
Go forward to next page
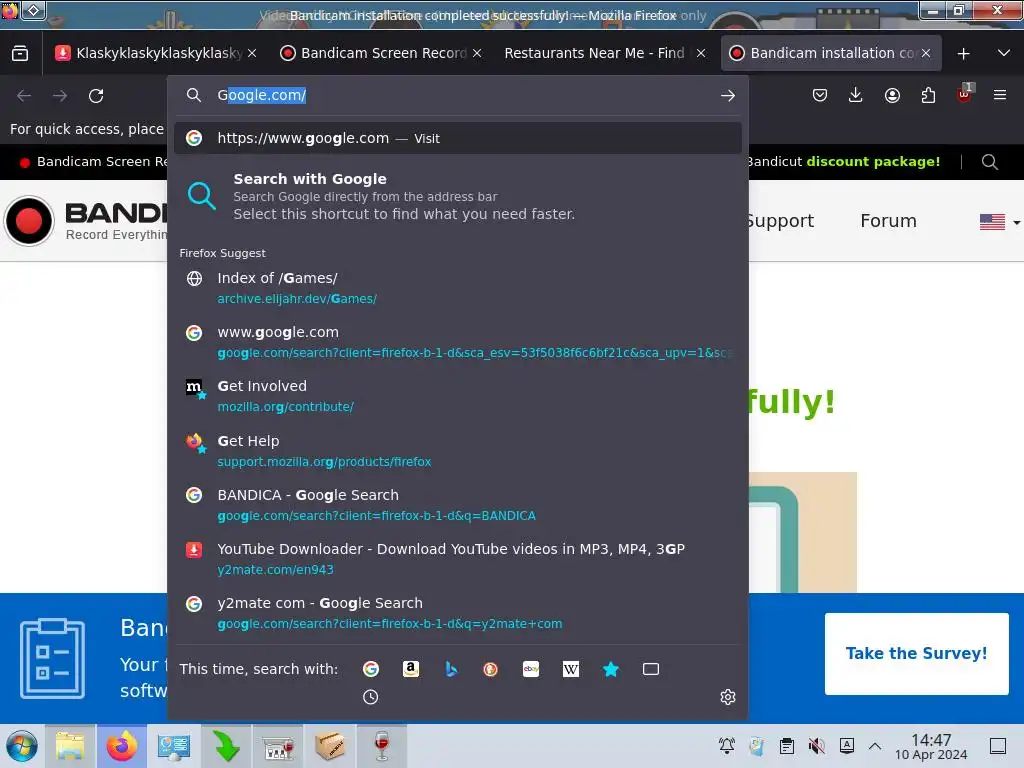click(x=60, y=96)
